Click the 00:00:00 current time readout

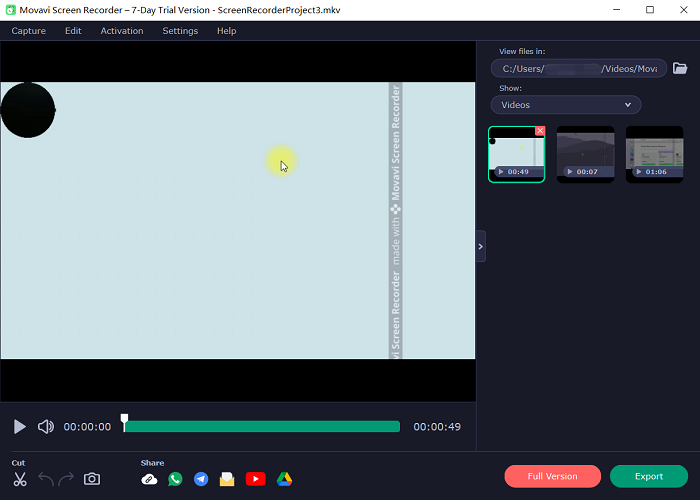(x=87, y=427)
